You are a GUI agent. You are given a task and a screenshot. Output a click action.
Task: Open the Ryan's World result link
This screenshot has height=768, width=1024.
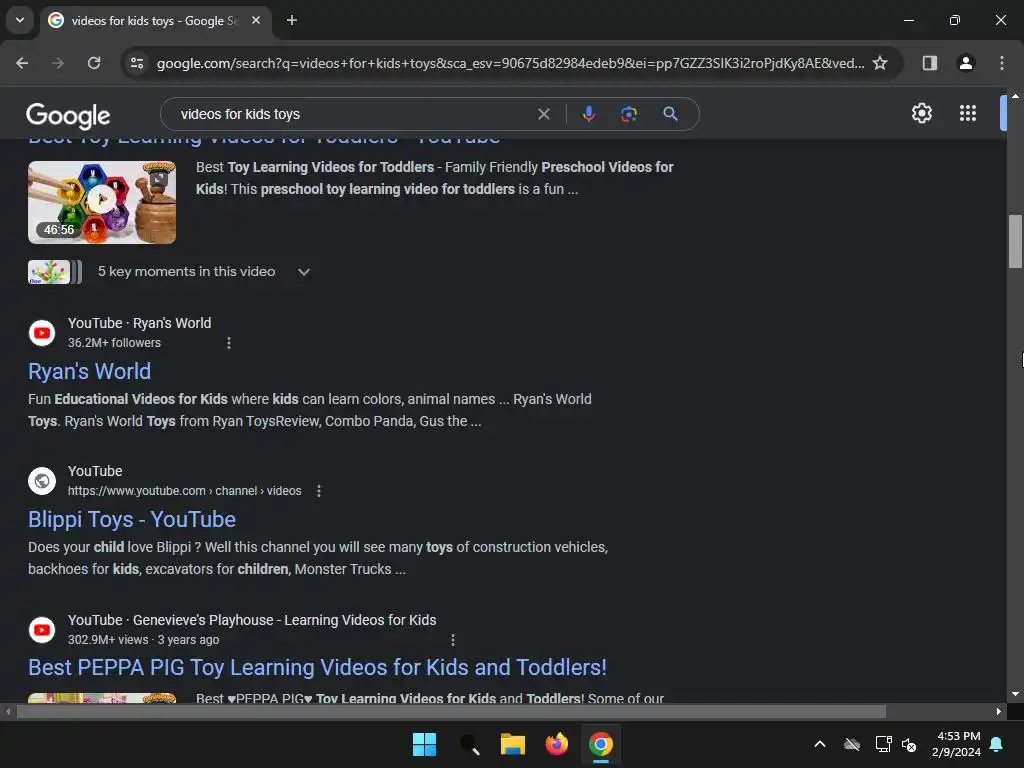point(89,371)
